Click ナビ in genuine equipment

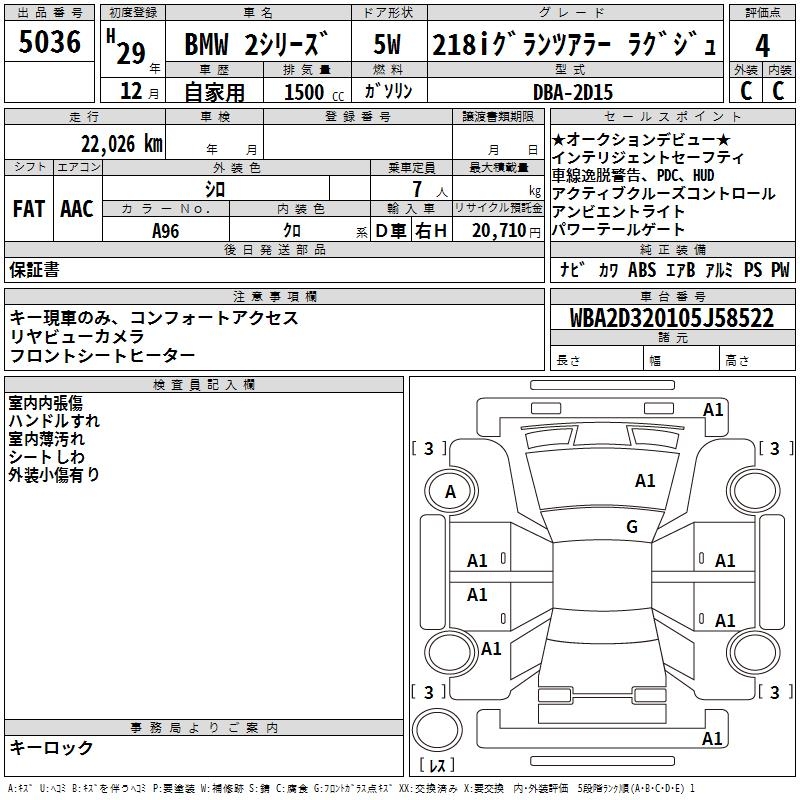[571, 269]
